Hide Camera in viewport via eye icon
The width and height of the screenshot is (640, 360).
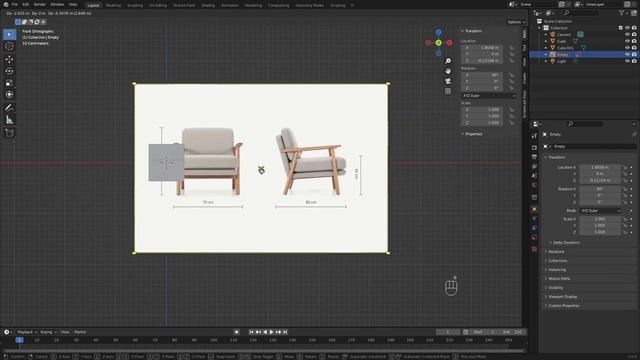627,34
